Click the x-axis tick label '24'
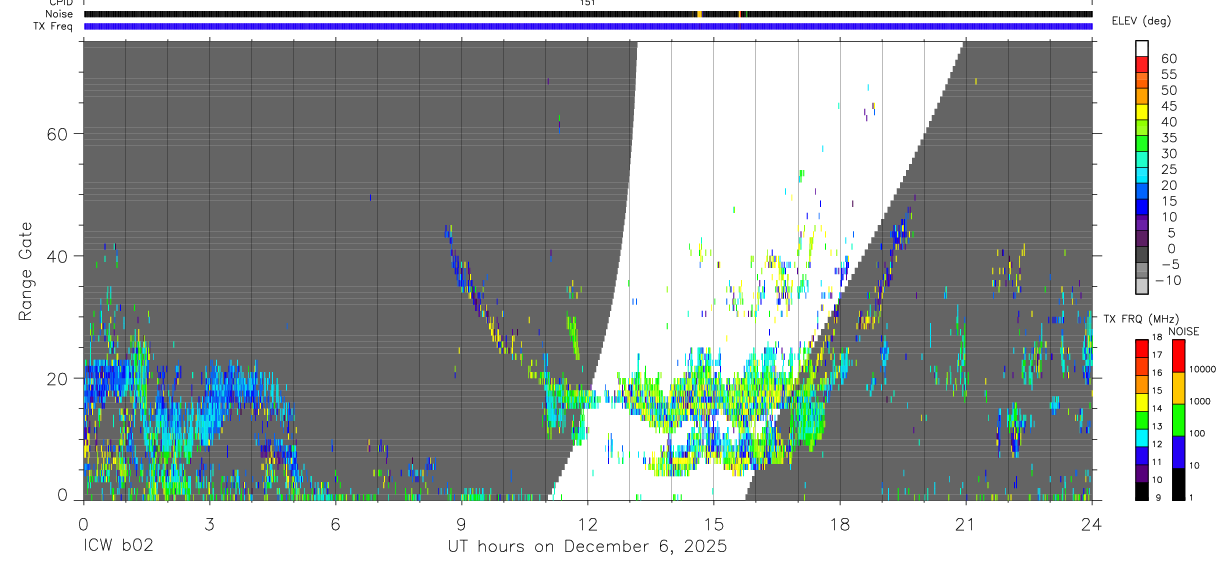The width and height of the screenshot is (1228, 567). pos(1092,523)
